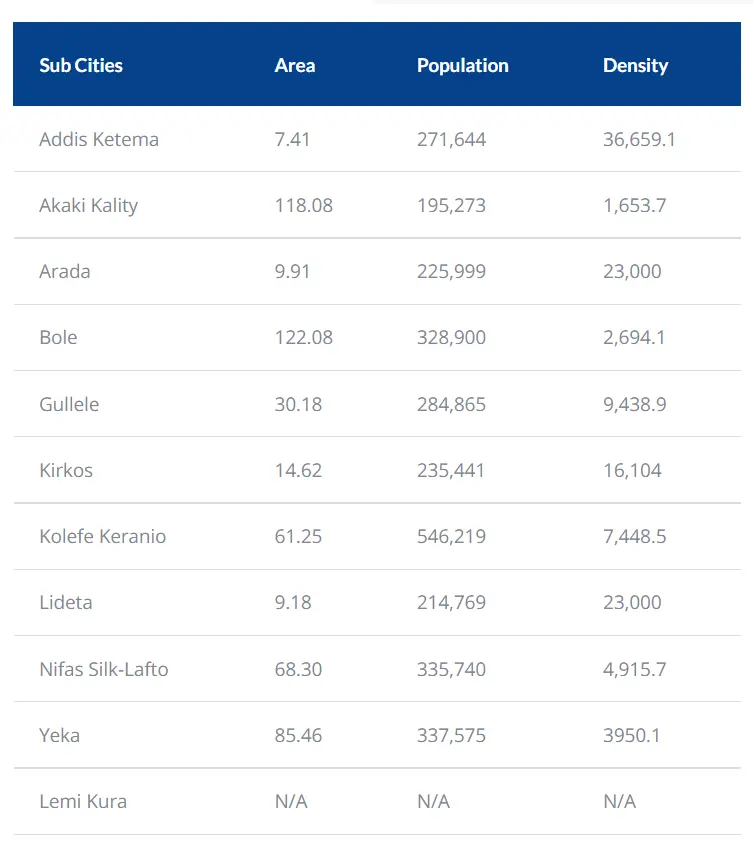Screen dimensions: 753x843
Task: Click the Population column header
Action: tap(462, 66)
